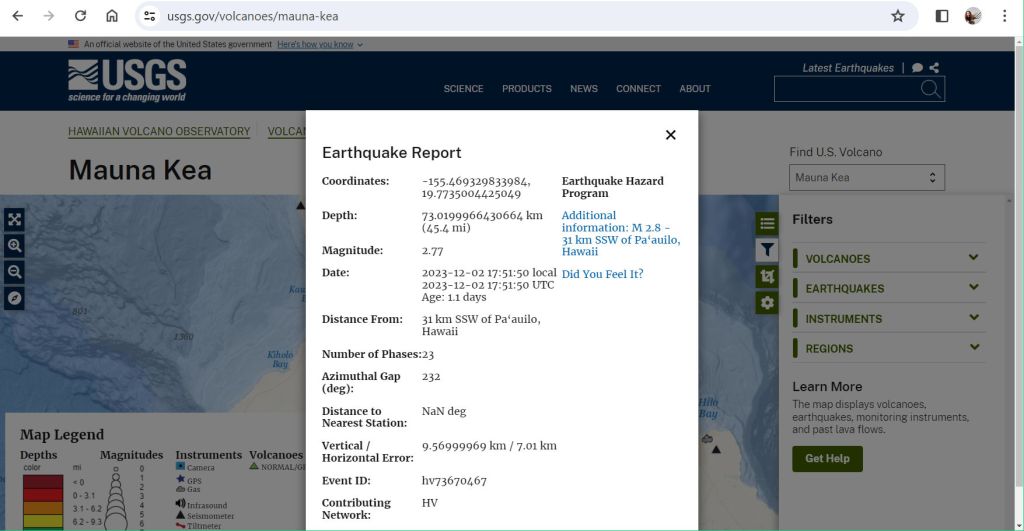
Task: Open the map legend list icon
Action: click(767, 224)
